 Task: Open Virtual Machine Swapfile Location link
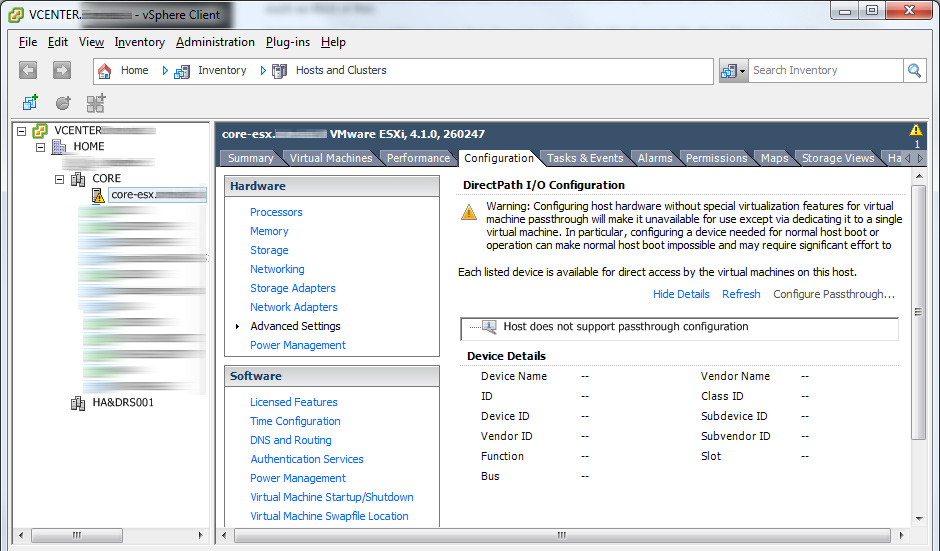(x=329, y=516)
